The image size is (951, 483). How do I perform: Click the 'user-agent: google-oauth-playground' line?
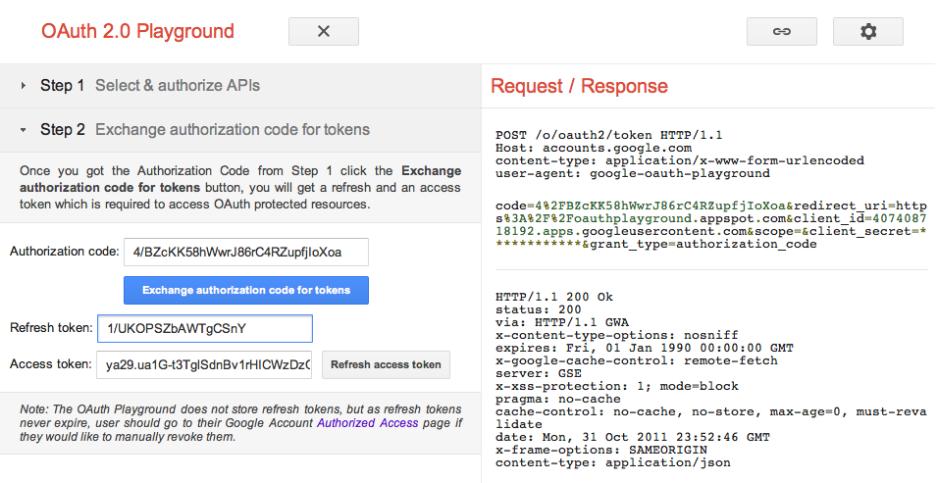[x=633, y=173]
